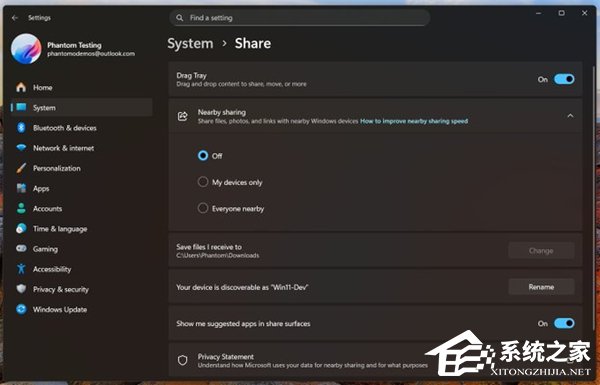Click the Find a setting search box

click(300, 18)
